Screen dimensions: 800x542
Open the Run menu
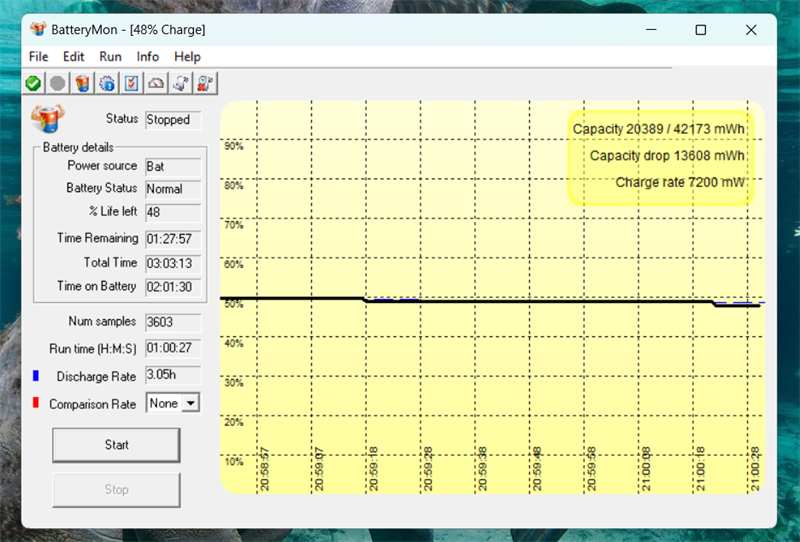pos(110,57)
